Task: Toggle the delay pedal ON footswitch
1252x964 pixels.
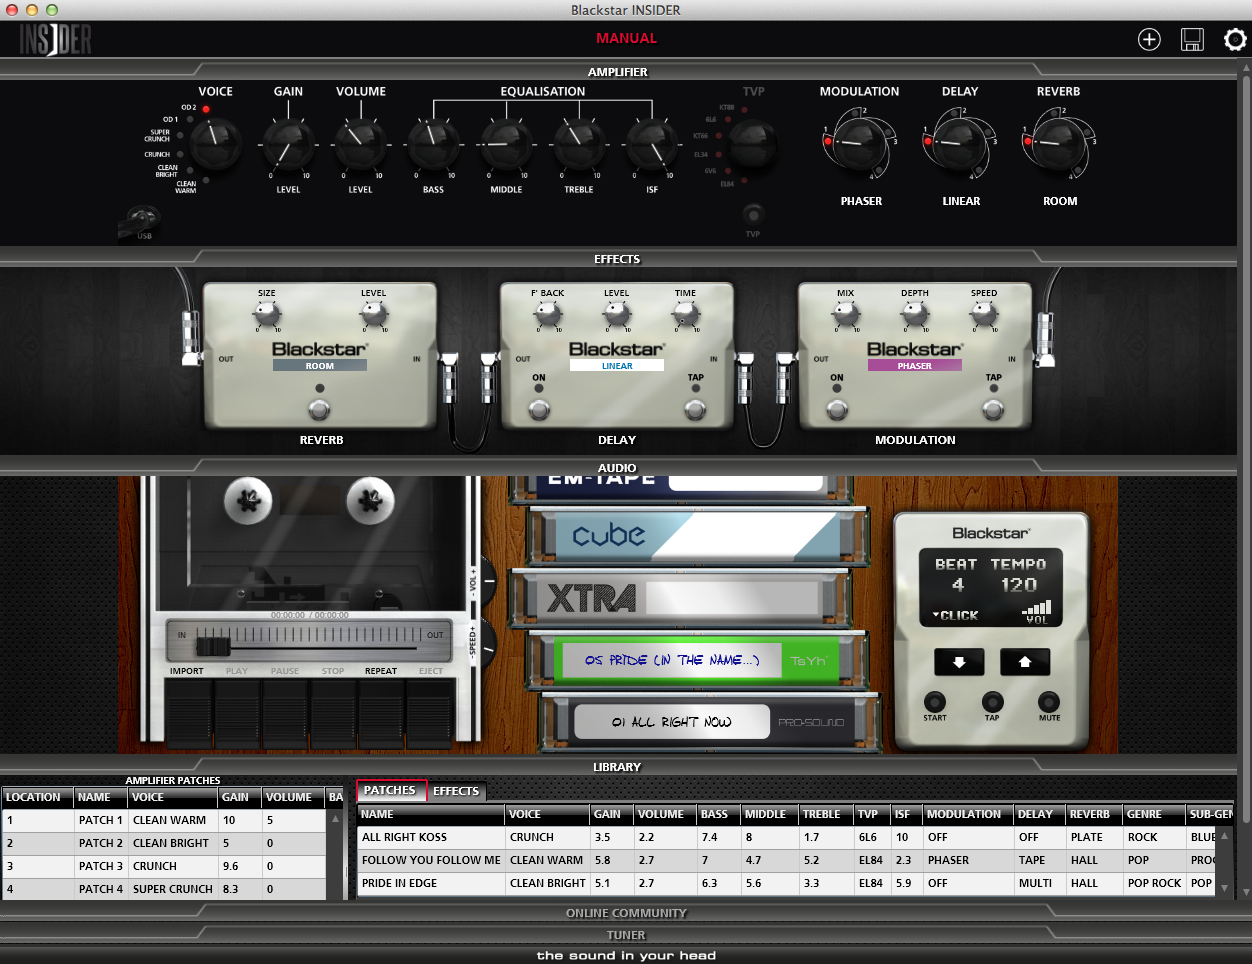Action: pos(539,409)
